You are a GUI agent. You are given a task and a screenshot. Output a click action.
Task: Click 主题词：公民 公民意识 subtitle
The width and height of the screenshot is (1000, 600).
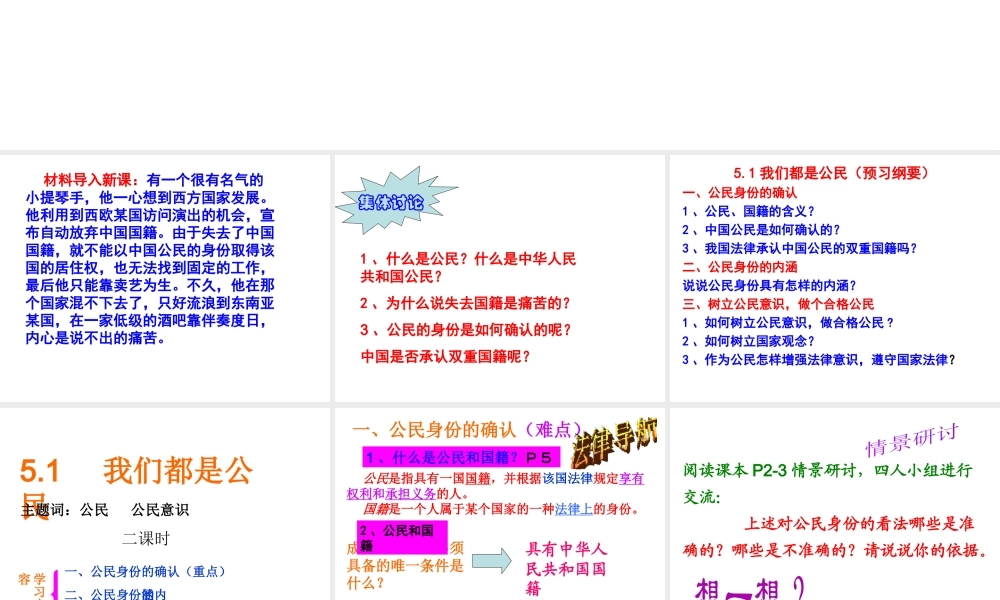pyautogui.click(x=105, y=510)
